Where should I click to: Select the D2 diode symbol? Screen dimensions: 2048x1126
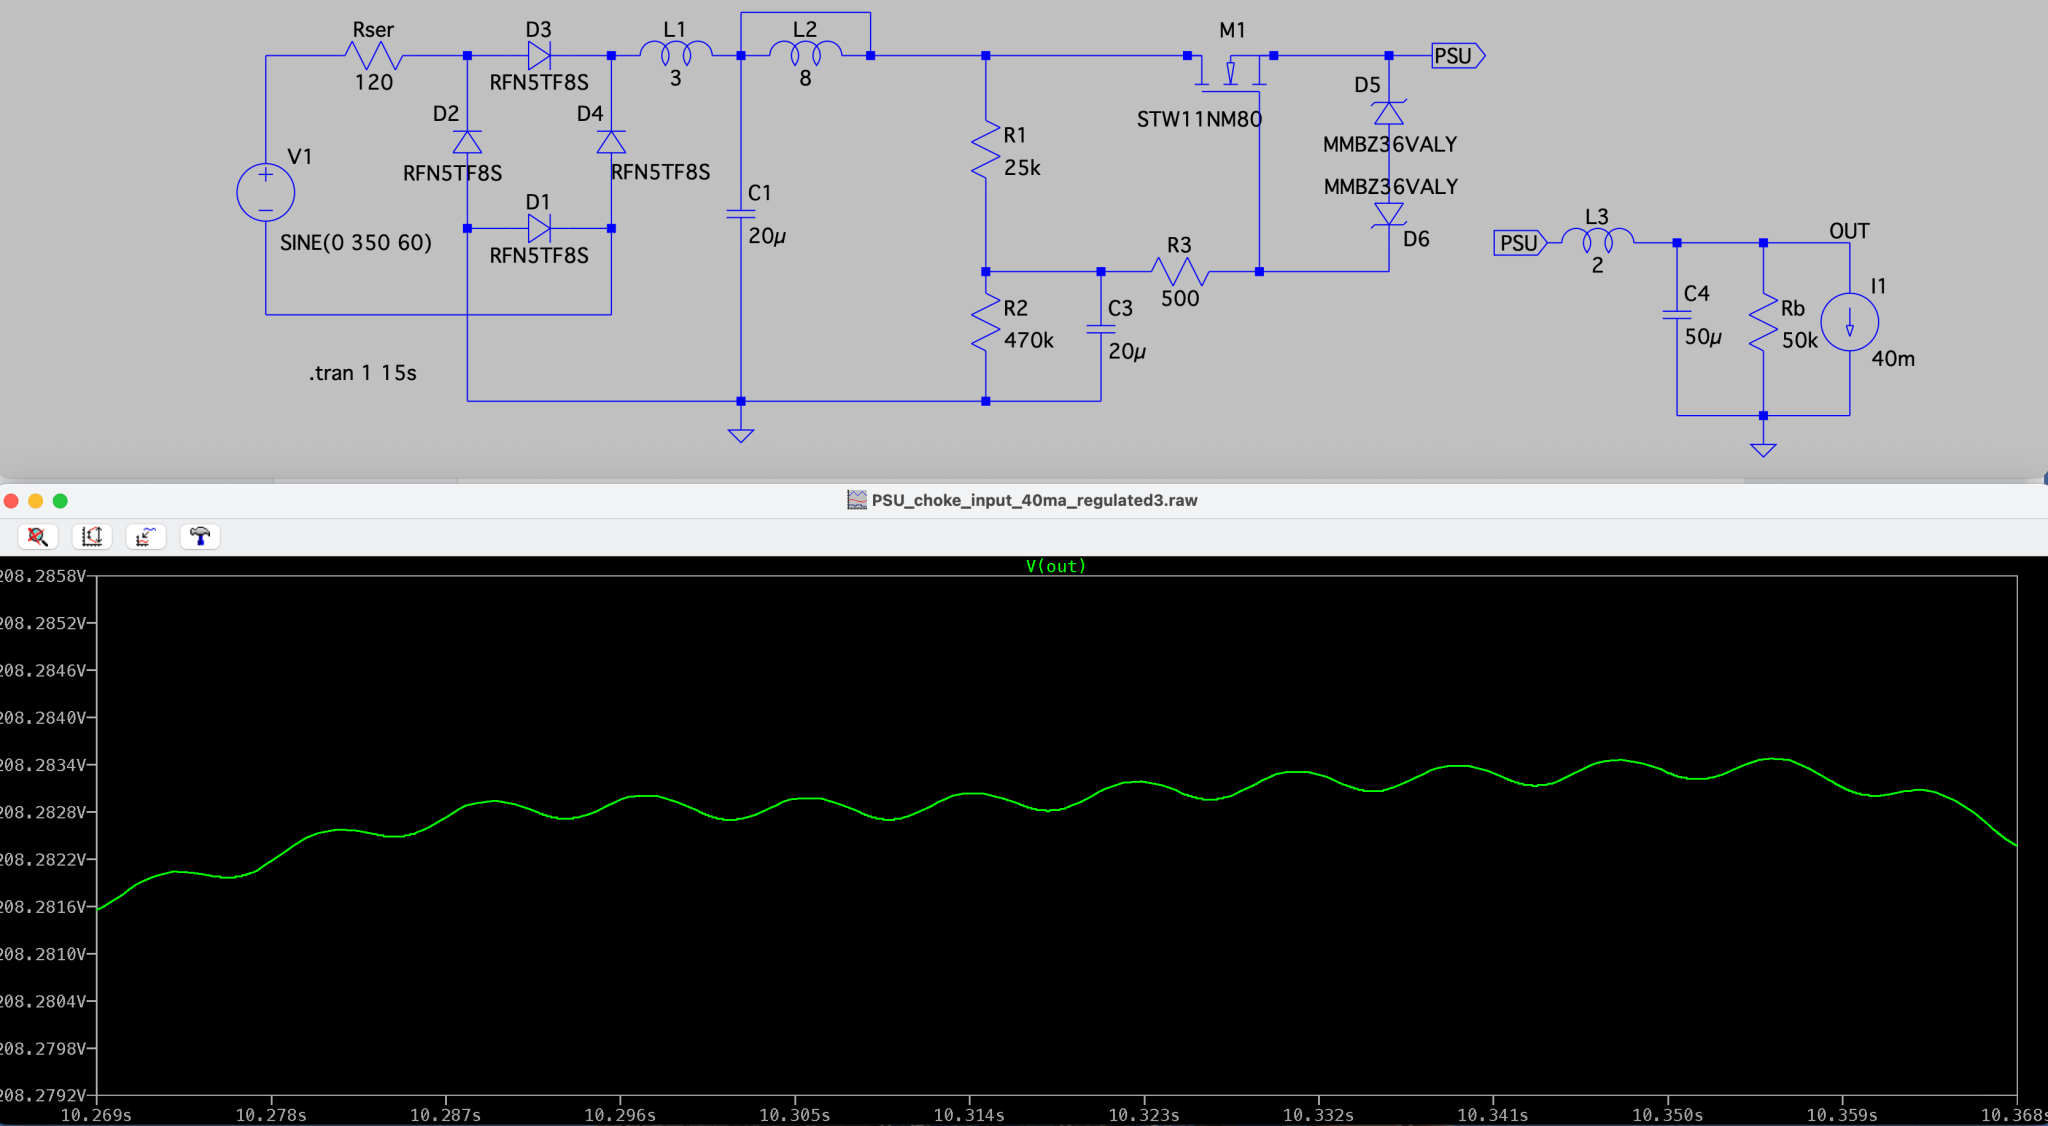[467, 142]
